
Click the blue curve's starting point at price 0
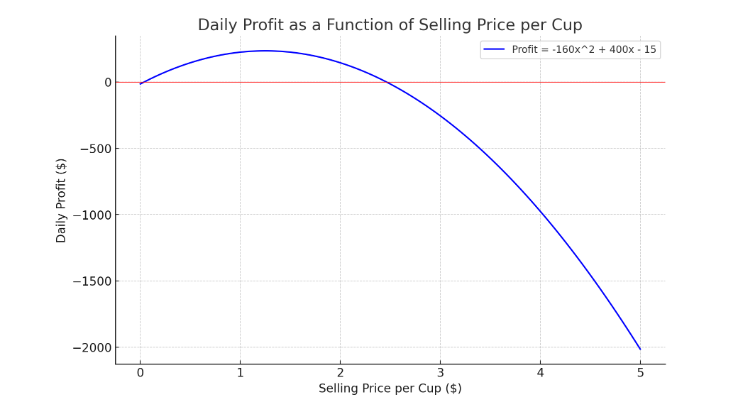140,84
